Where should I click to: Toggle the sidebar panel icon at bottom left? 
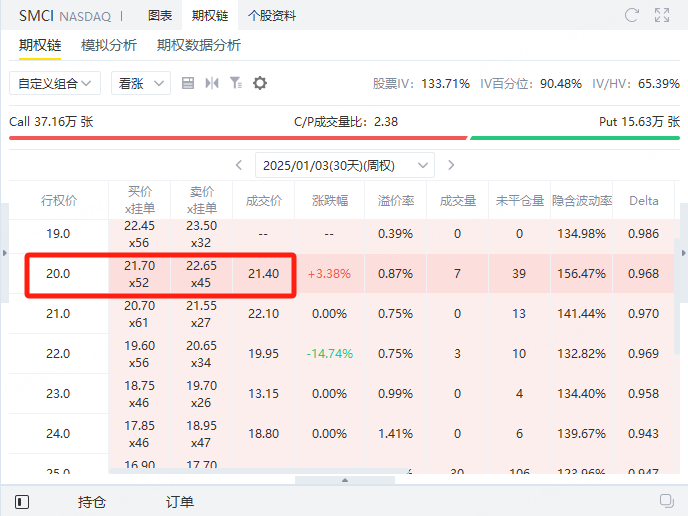click(x=22, y=502)
